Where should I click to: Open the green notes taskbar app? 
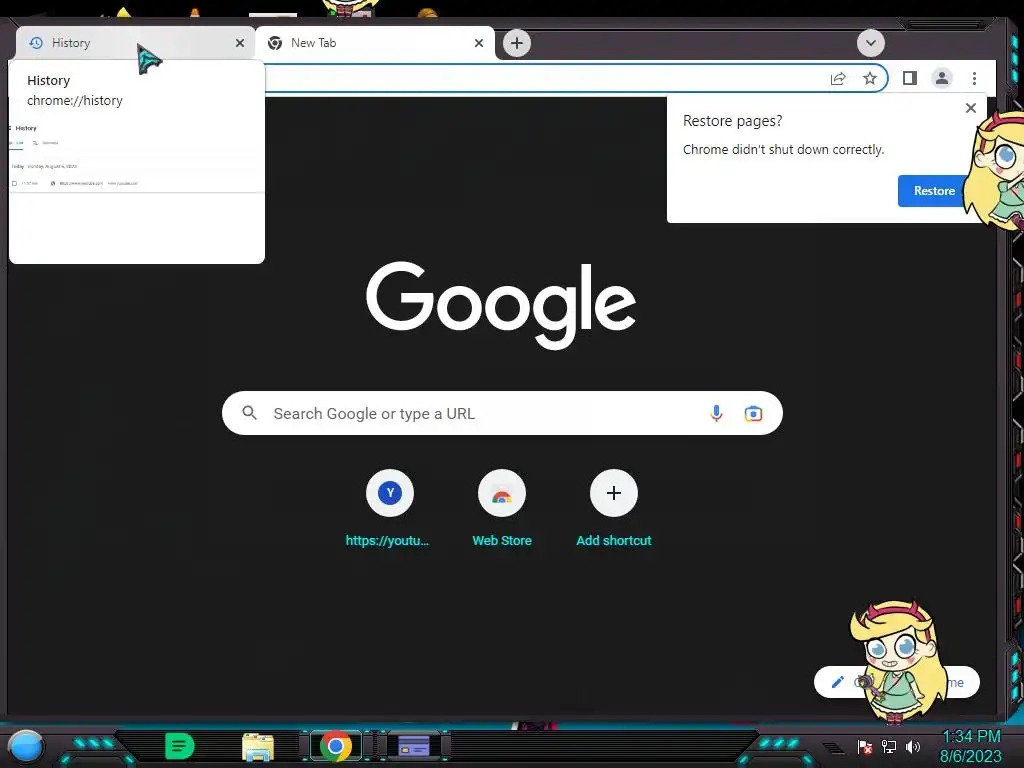180,746
